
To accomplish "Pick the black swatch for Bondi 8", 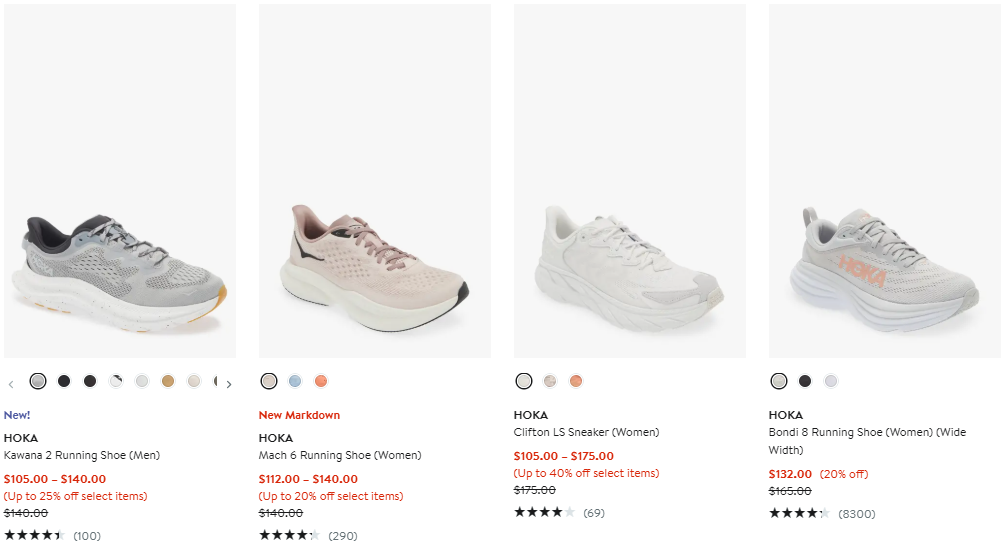I will (x=805, y=381).
